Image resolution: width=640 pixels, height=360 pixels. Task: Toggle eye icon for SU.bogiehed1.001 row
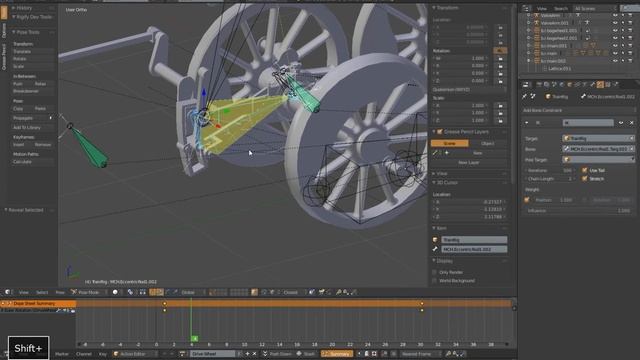[615, 31]
